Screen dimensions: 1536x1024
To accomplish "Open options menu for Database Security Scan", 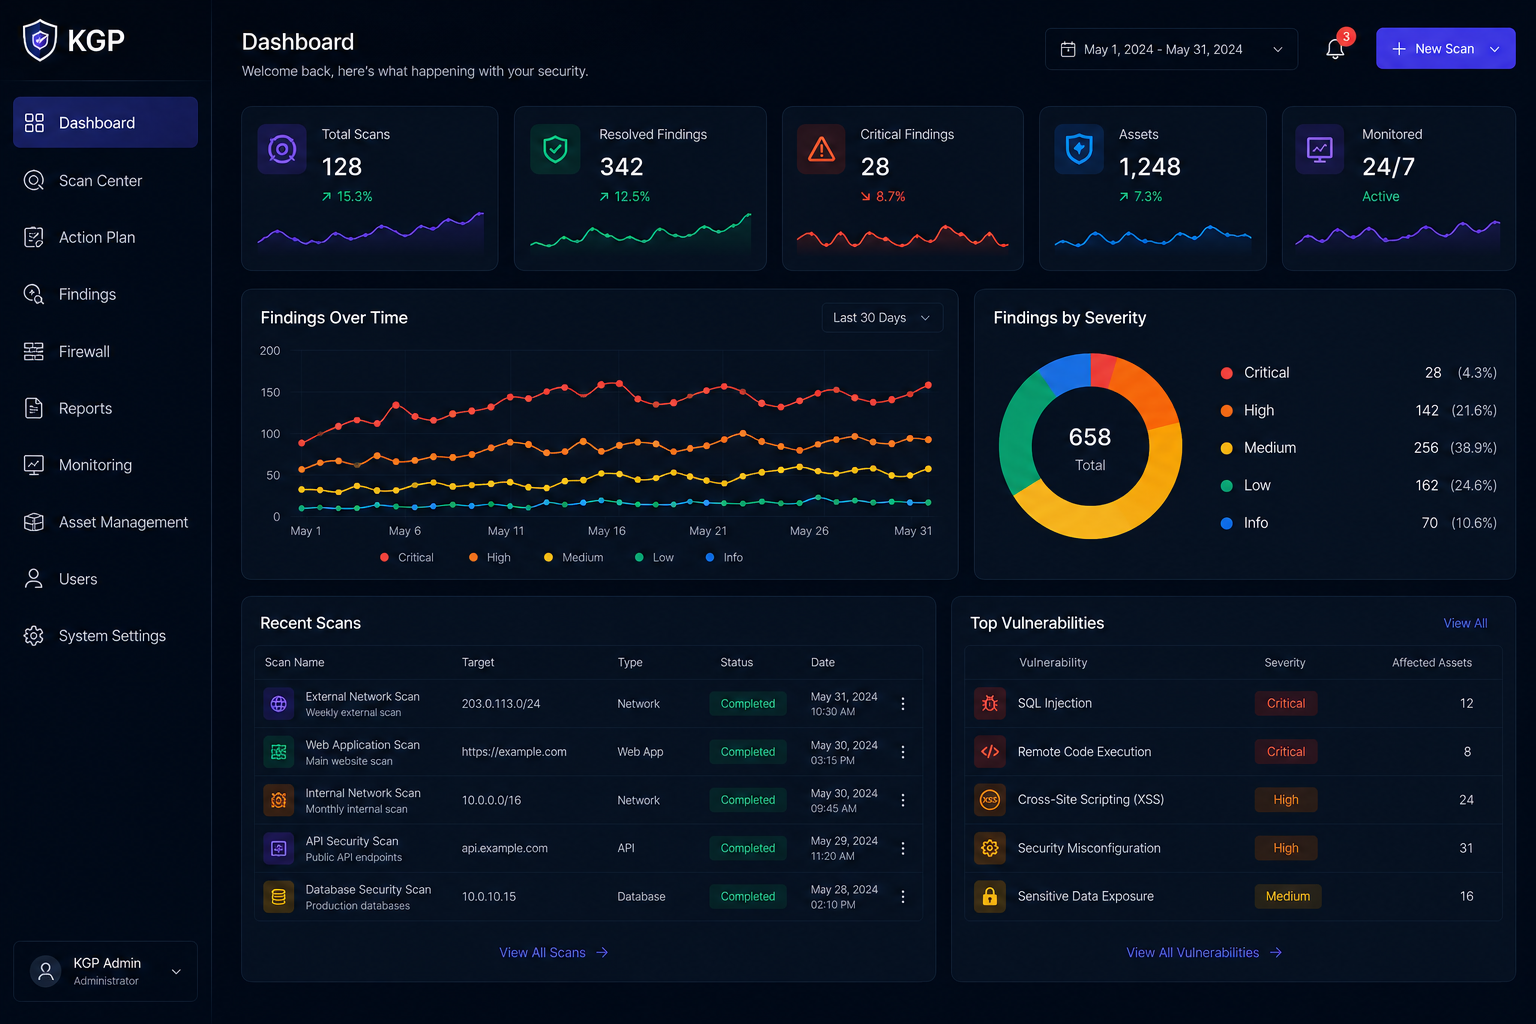I will click(903, 897).
